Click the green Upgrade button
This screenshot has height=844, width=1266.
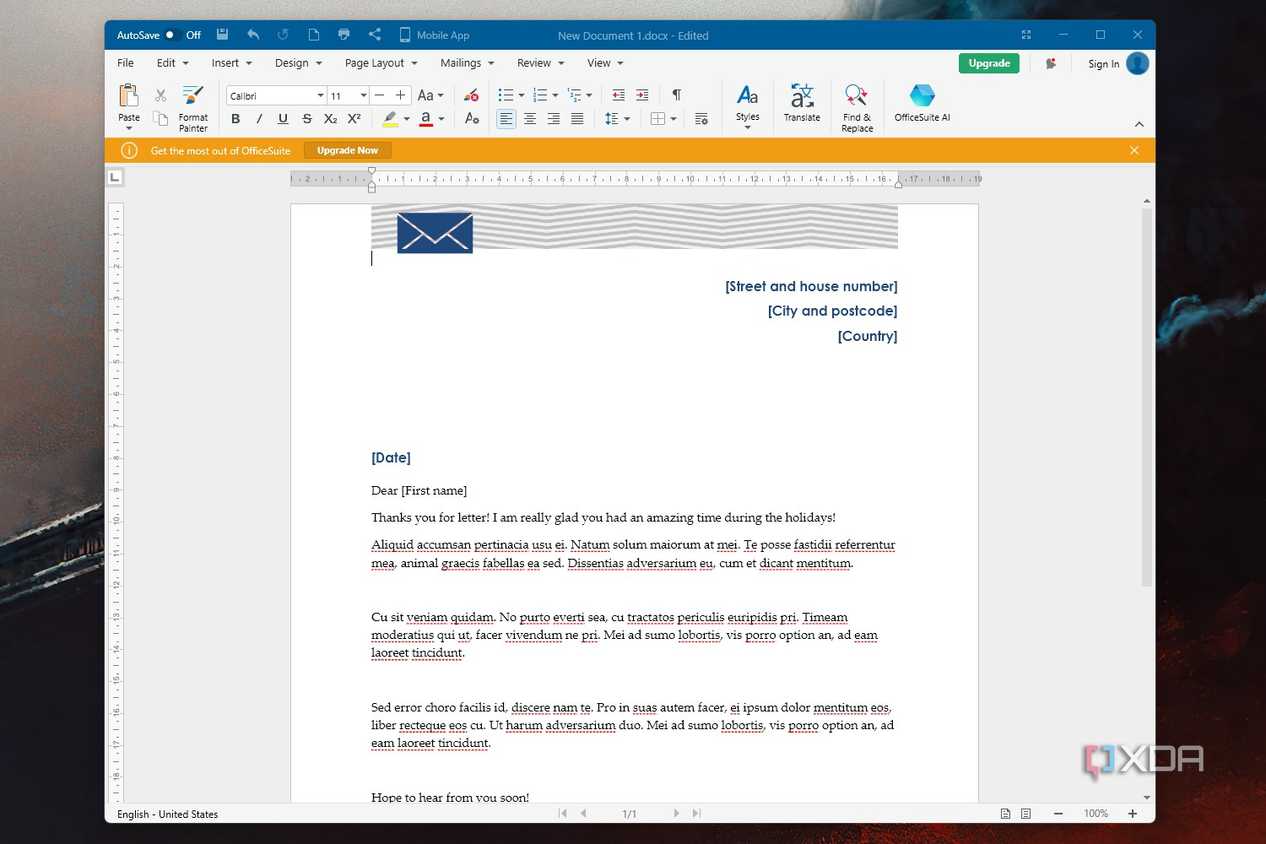click(x=989, y=63)
